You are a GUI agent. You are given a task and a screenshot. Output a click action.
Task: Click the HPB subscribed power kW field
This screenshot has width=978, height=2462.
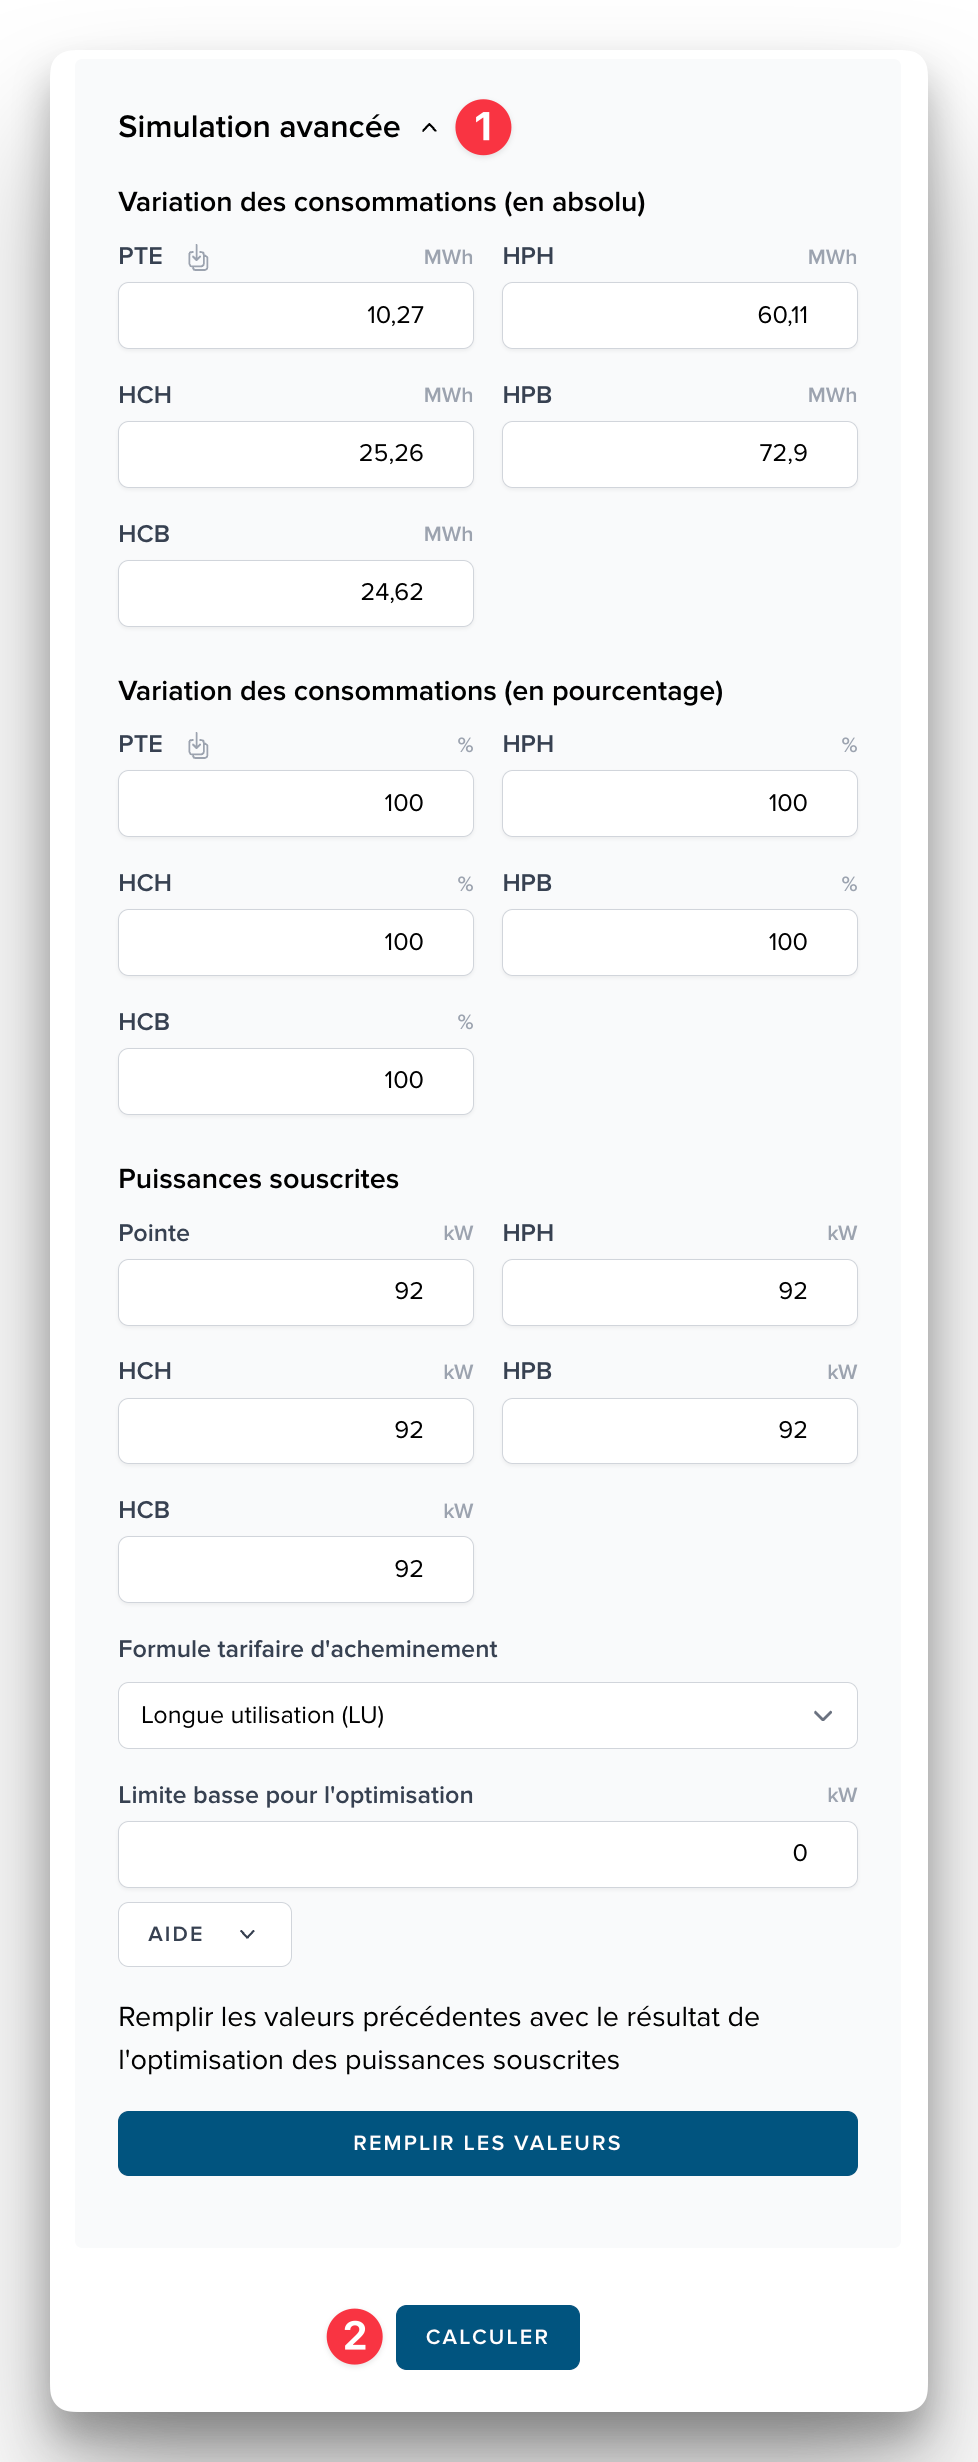pos(679,1431)
